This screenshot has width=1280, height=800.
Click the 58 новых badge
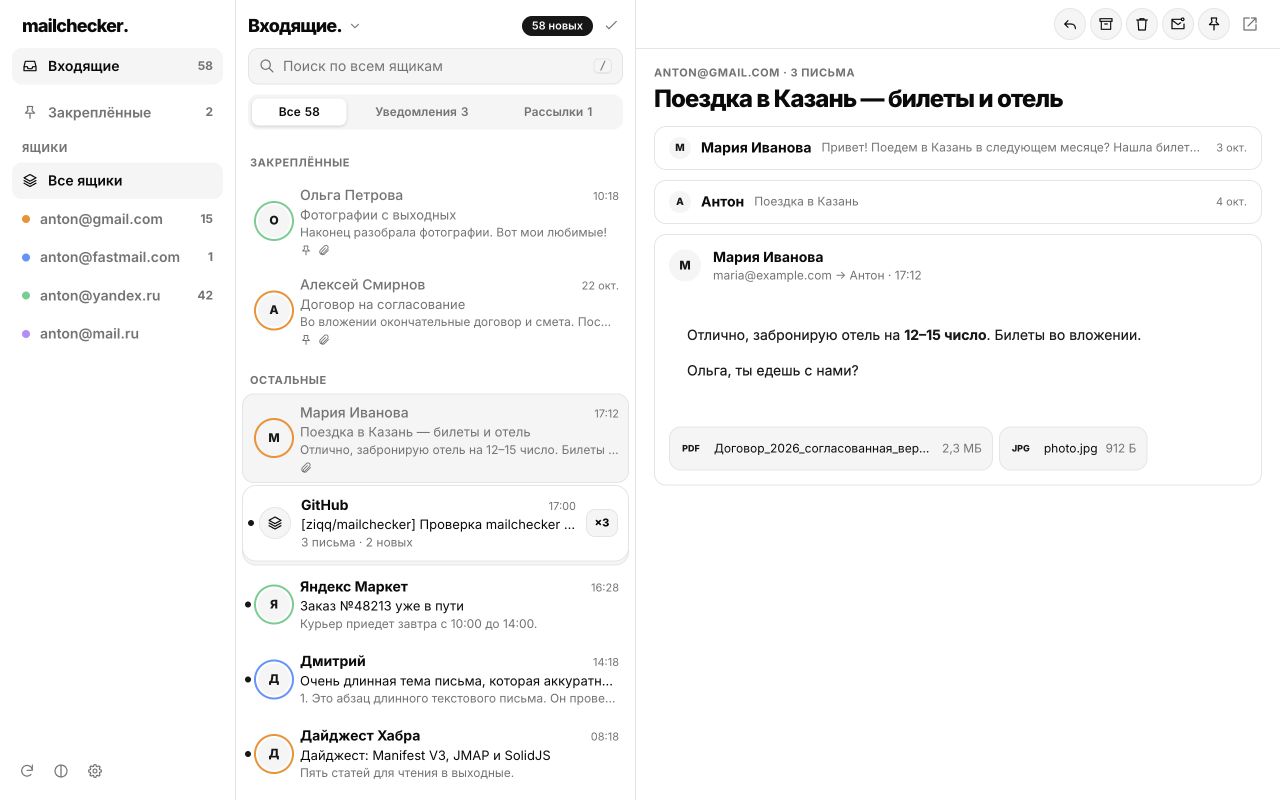tap(557, 26)
